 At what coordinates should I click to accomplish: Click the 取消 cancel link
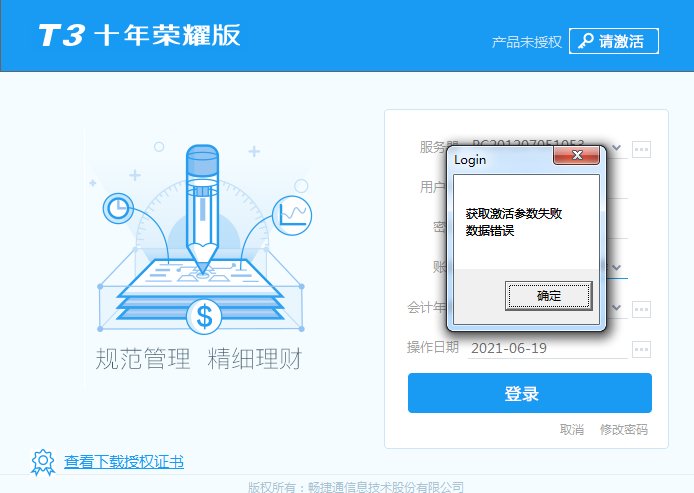pos(571,429)
